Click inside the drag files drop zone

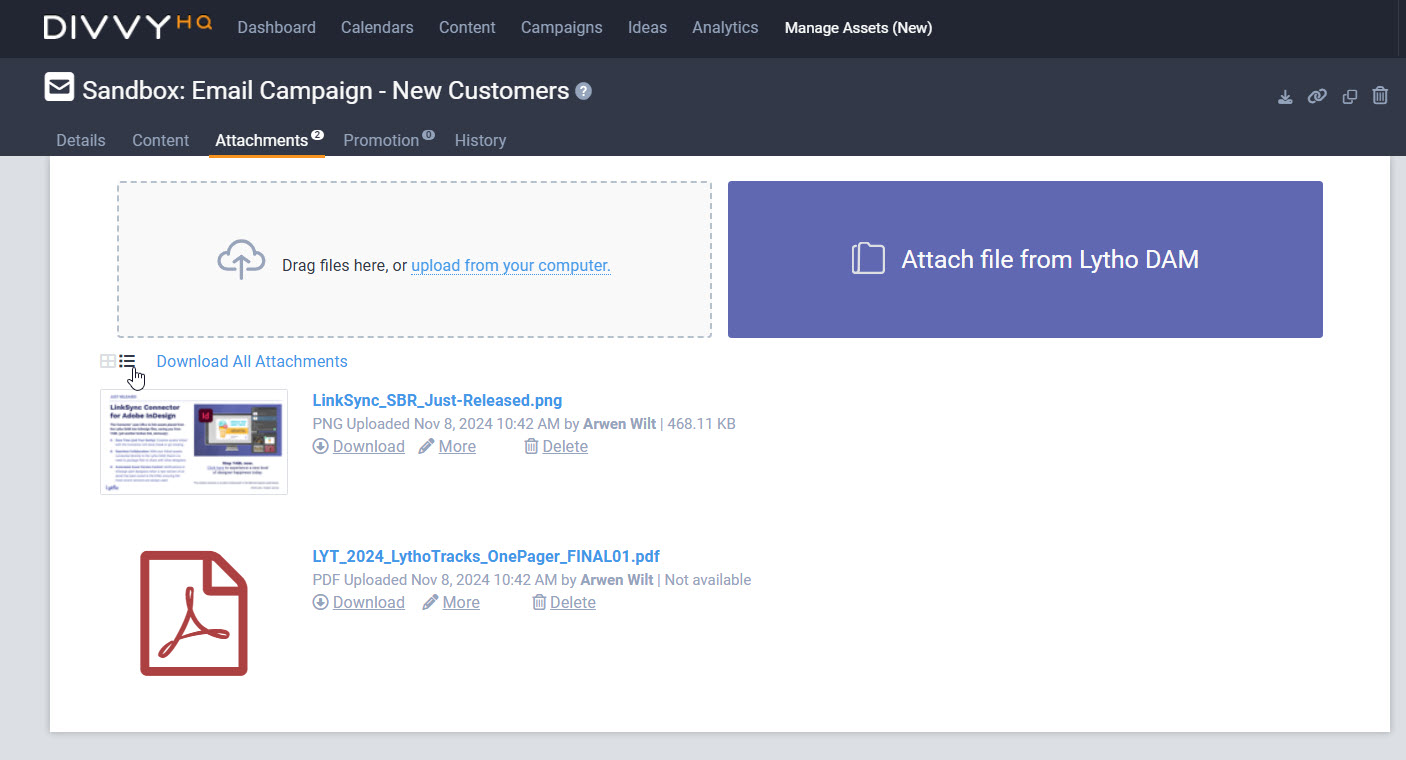(414, 259)
